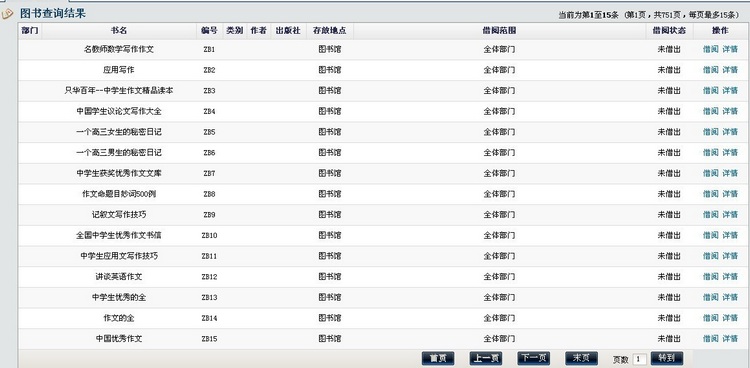
Task: Select the 存放地点 column header
Action: point(330,31)
